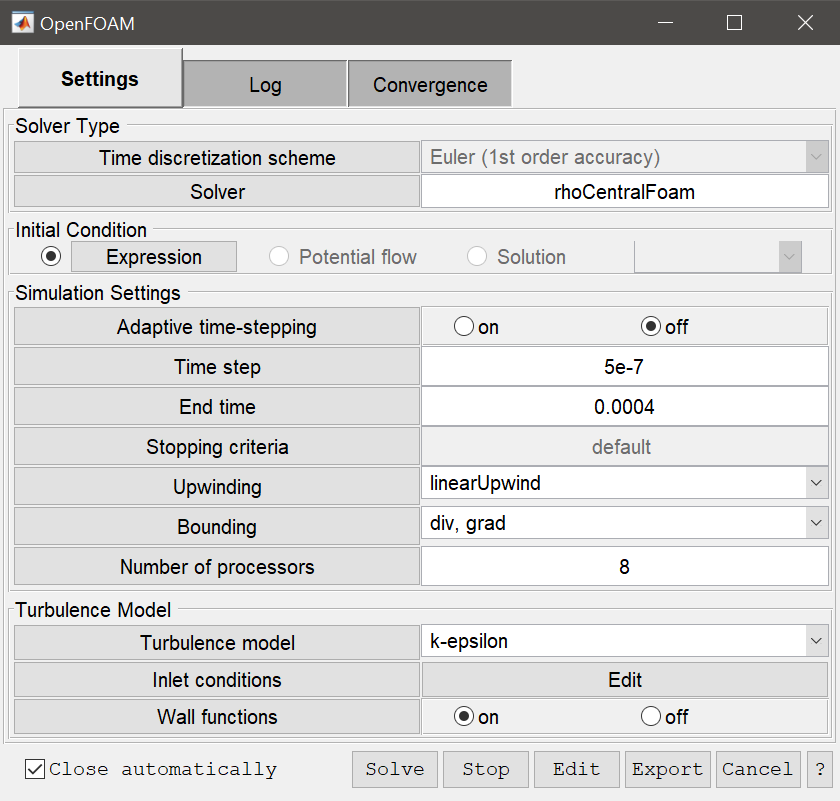Expand the Bounding dropdown

[625, 523]
